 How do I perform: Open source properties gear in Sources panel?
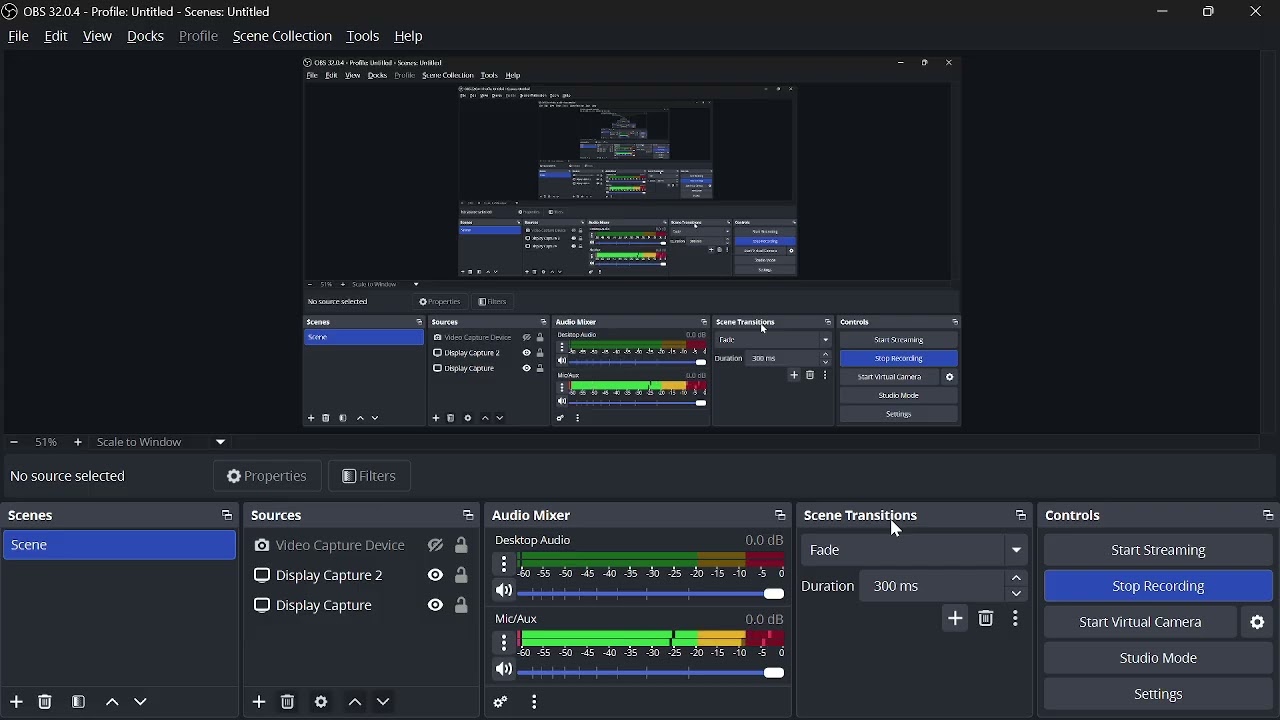[x=321, y=703]
